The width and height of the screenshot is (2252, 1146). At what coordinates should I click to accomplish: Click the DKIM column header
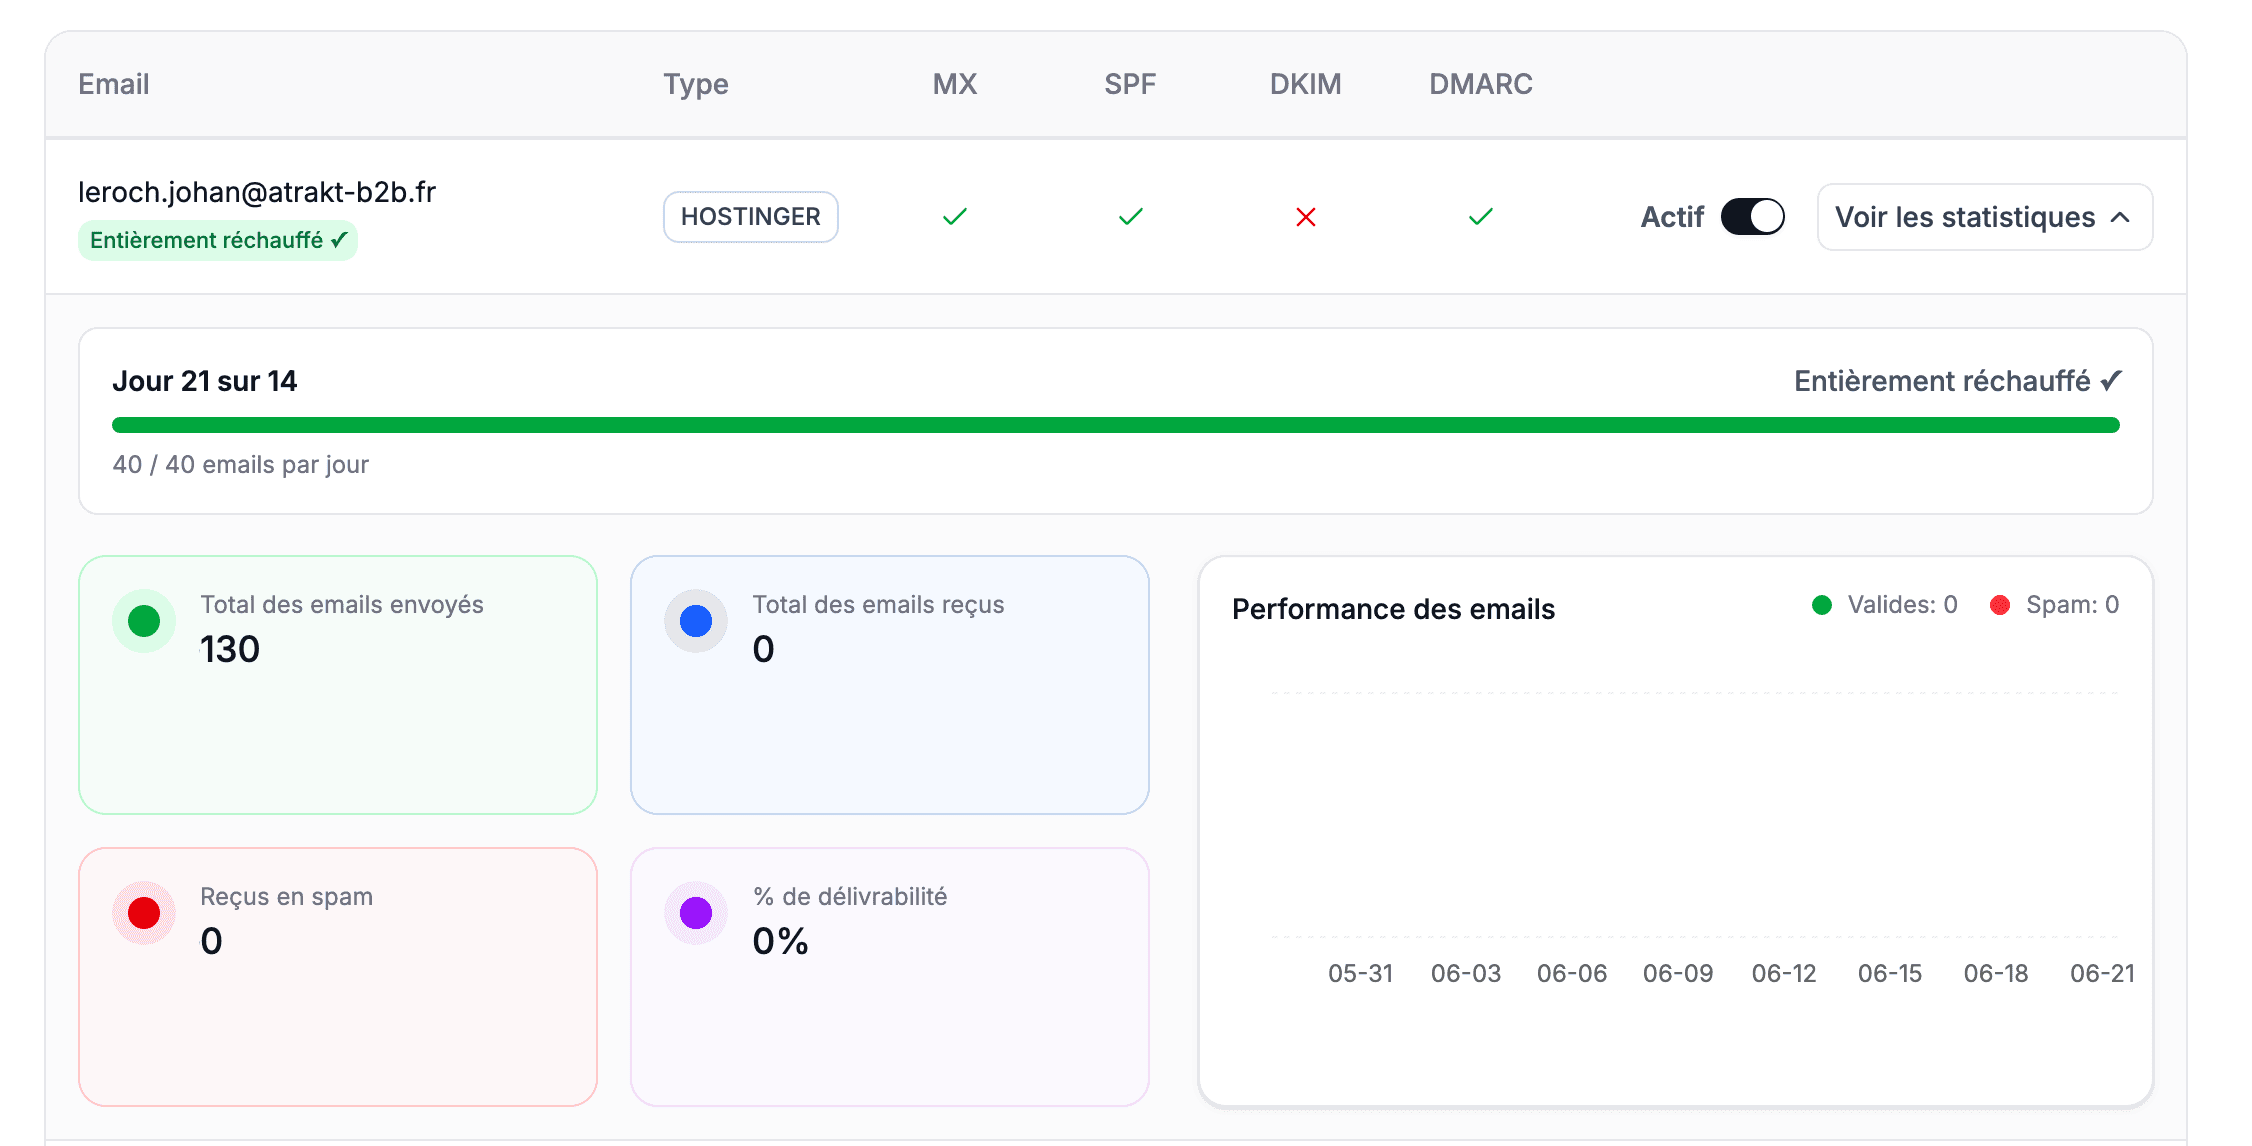point(1305,84)
